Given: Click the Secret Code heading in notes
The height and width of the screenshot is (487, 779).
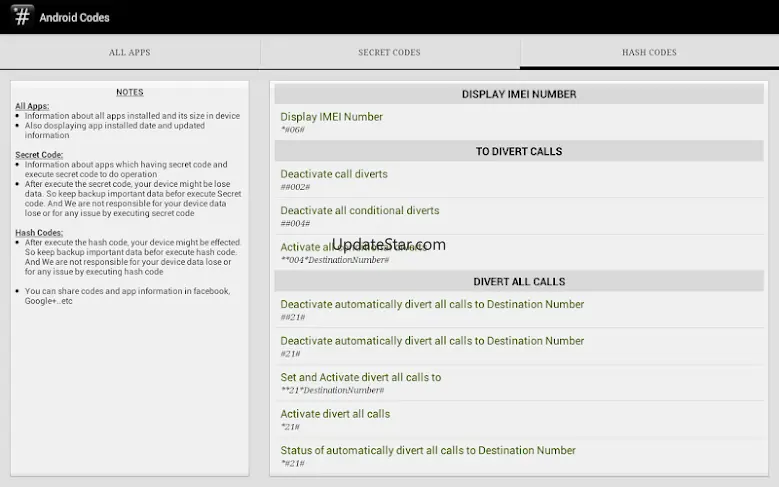Looking at the screenshot, I should (x=36, y=155).
